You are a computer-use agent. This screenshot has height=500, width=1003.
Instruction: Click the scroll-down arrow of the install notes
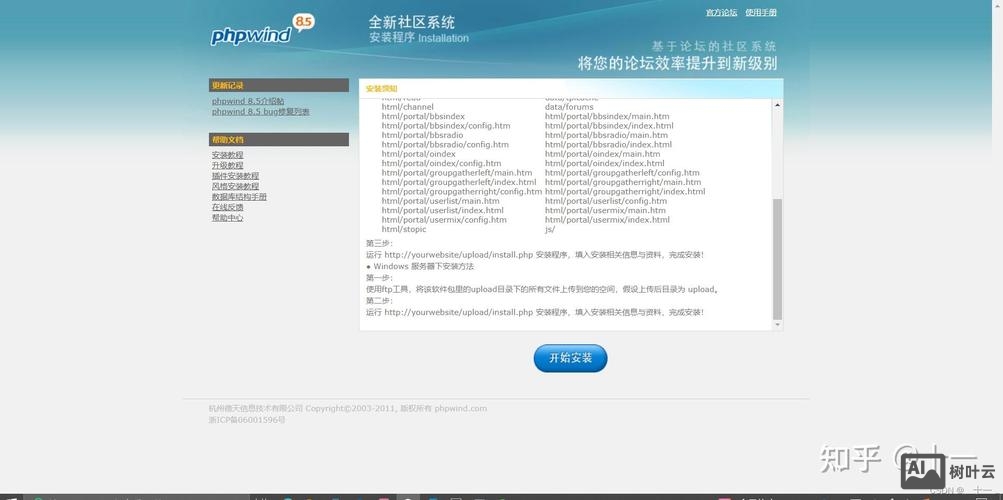pyautogui.click(x=777, y=325)
